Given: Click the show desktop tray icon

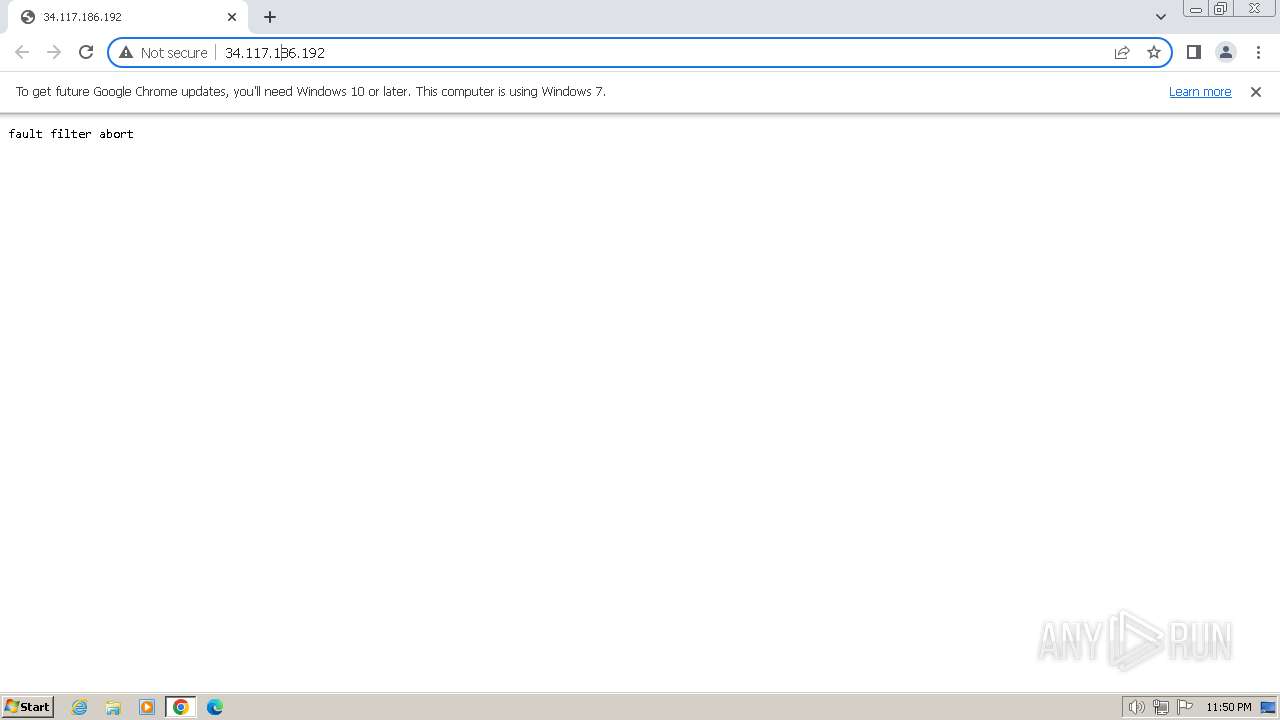Looking at the screenshot, I should click(1268, 707).
